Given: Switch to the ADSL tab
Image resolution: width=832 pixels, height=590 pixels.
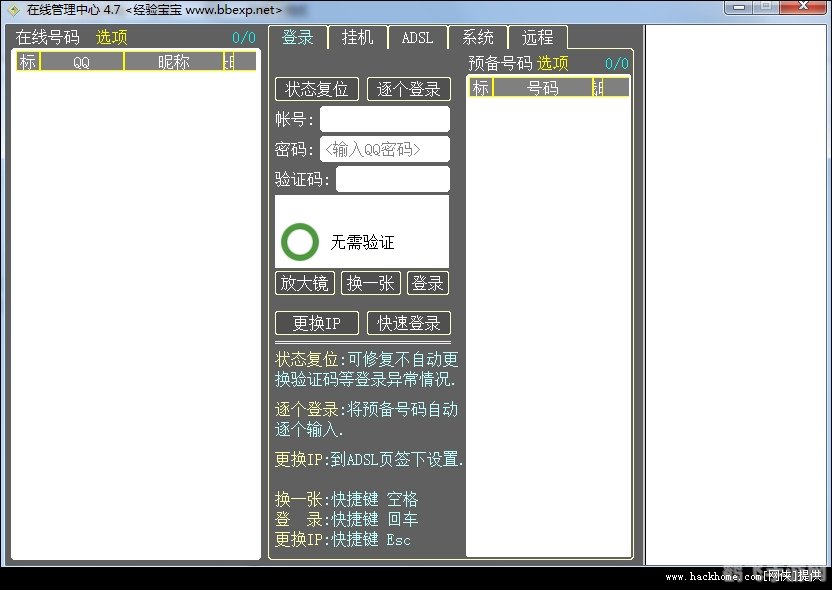Looking at the screenshot, I should tap(417, 37).
